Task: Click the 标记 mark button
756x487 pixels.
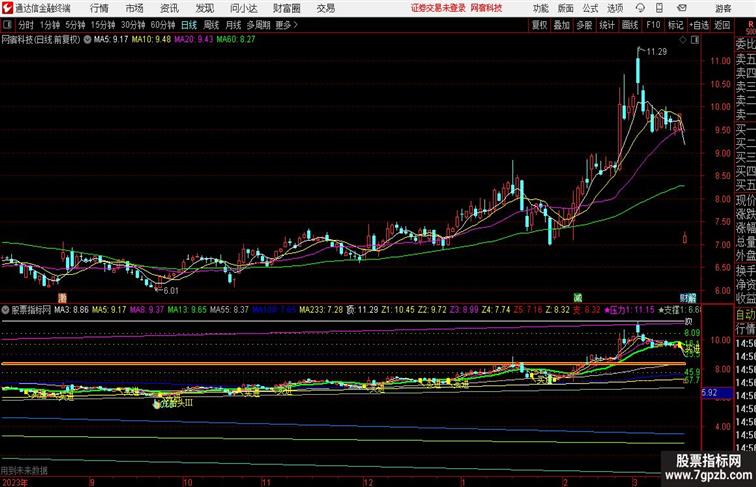Action: pos(675,25)
